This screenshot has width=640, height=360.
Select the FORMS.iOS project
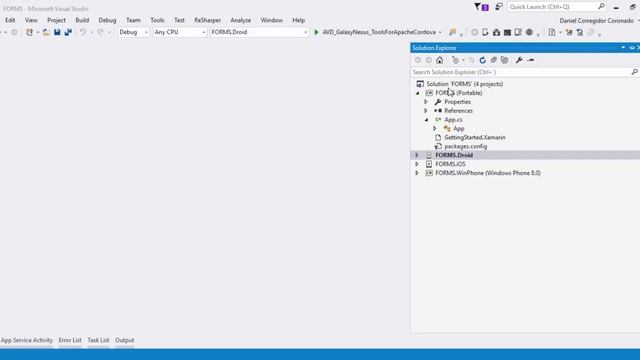(x=450, y=164)
